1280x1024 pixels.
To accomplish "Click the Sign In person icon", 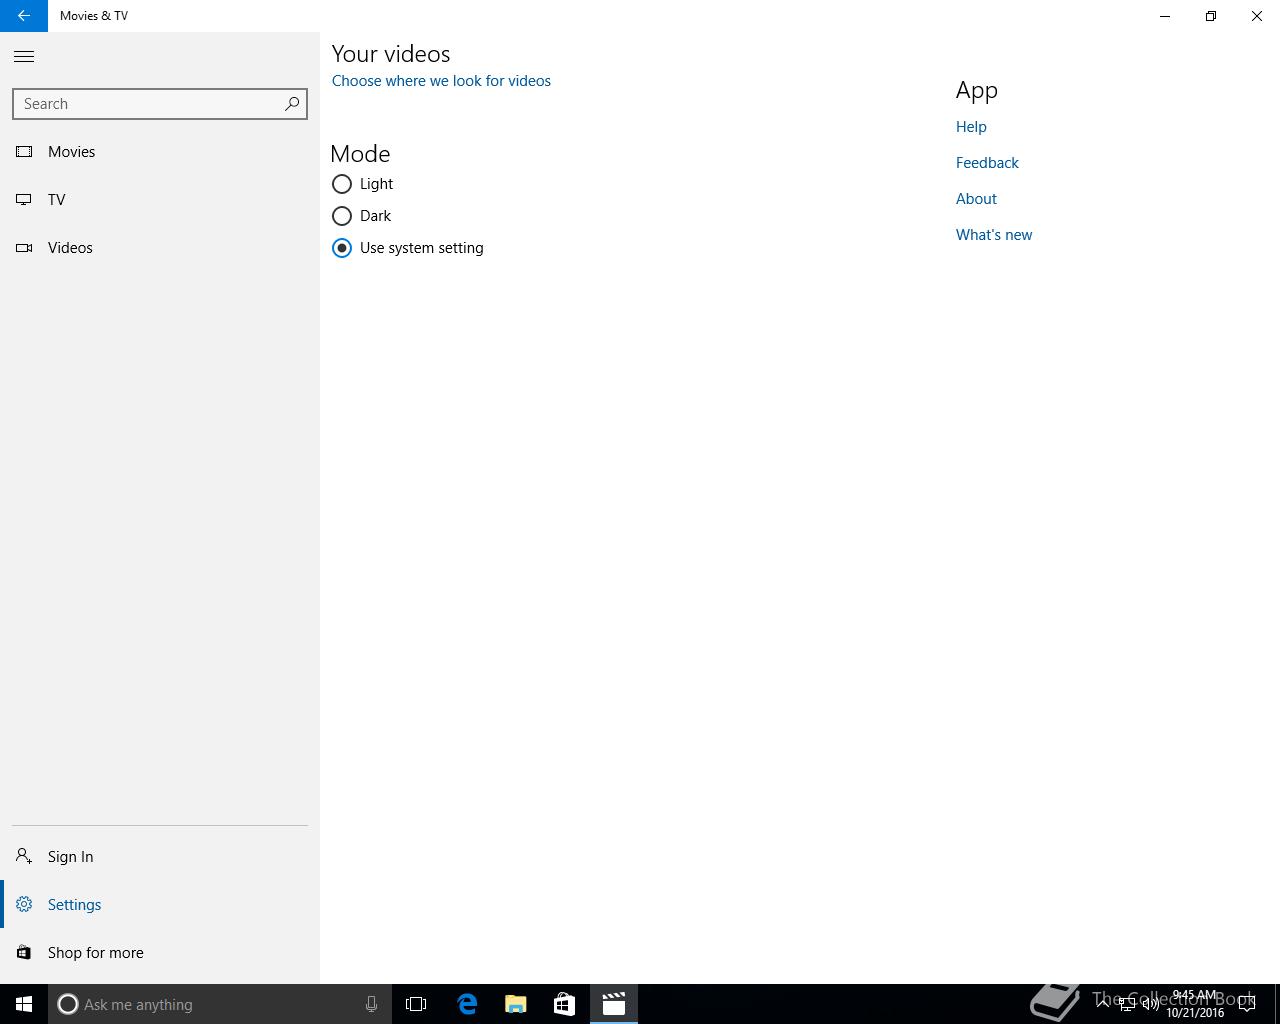I will [x=24, y=857].
